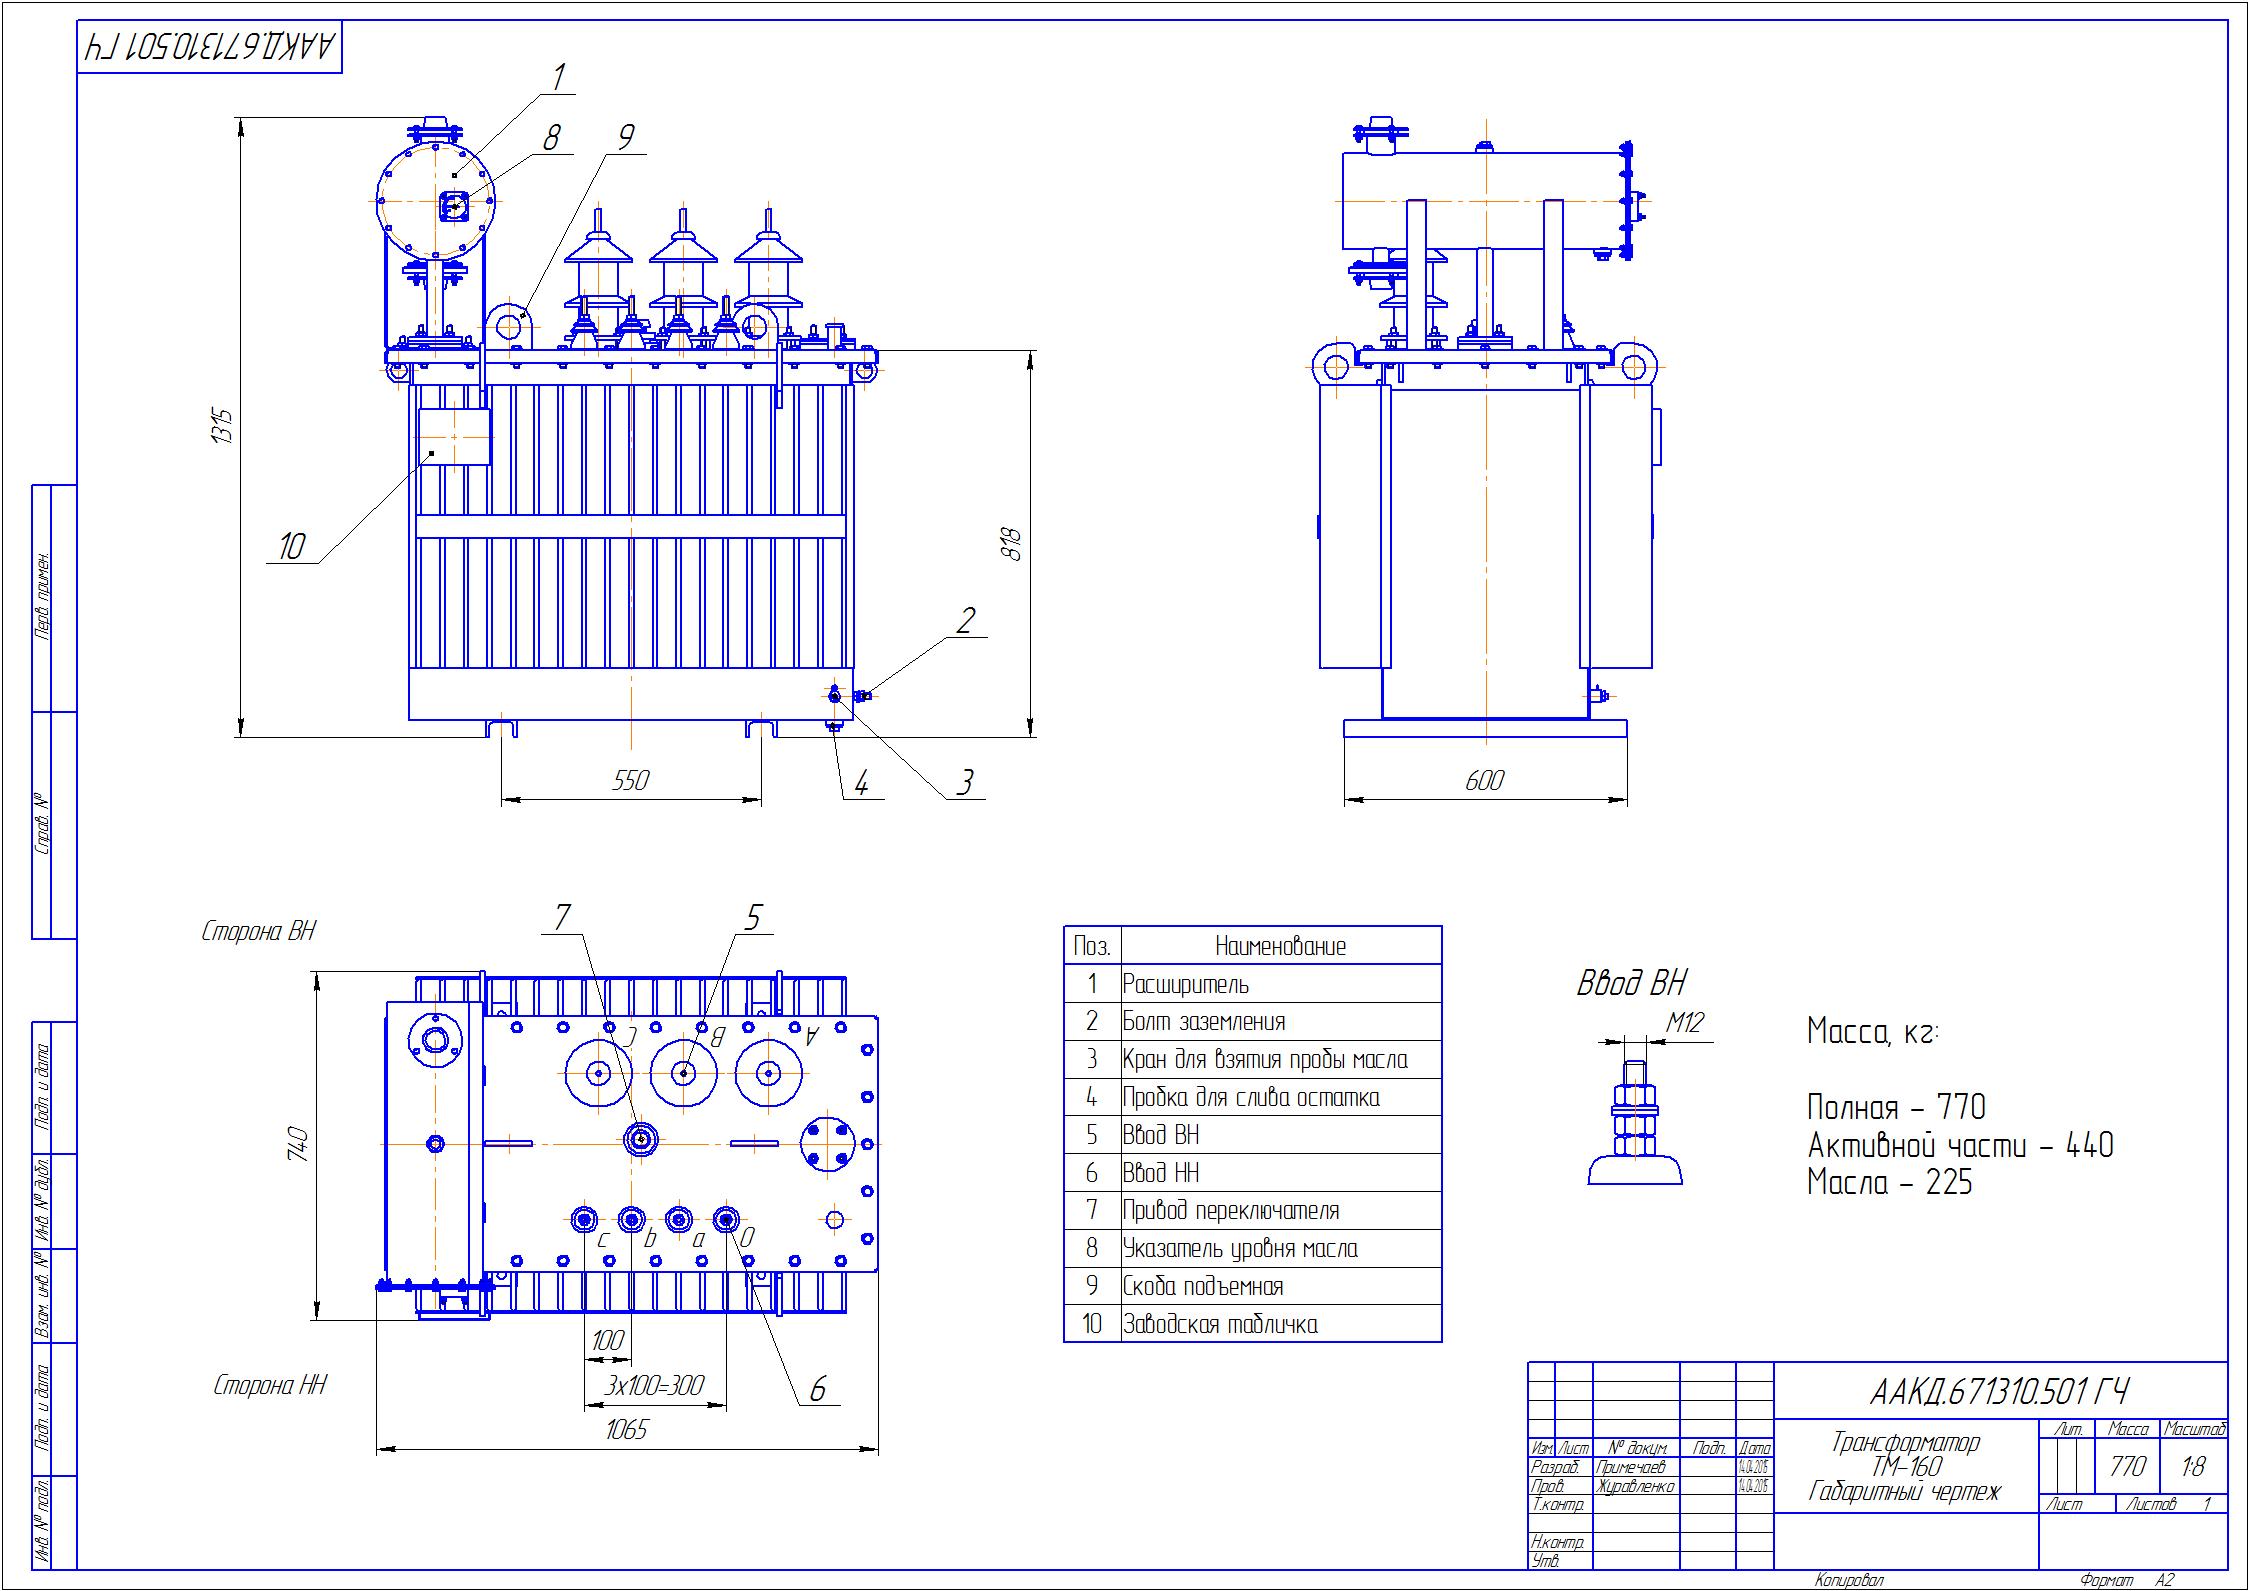This screenshot has width=2249, height=1591.
Task: Select callout number 7 on the top view
Action: point(562,917)
